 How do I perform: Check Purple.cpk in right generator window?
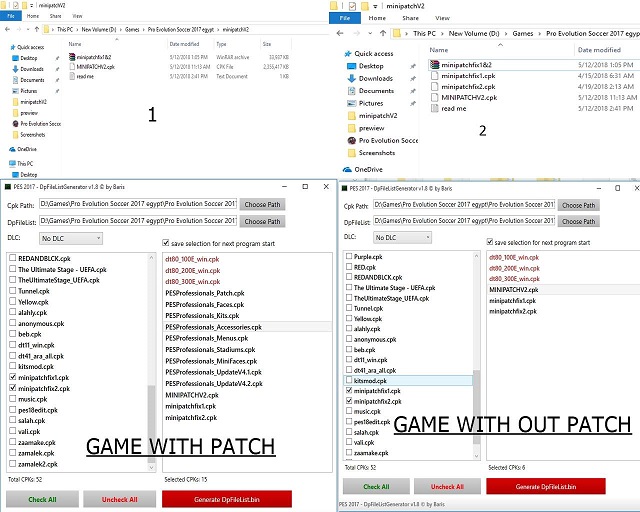pos(349,256)
